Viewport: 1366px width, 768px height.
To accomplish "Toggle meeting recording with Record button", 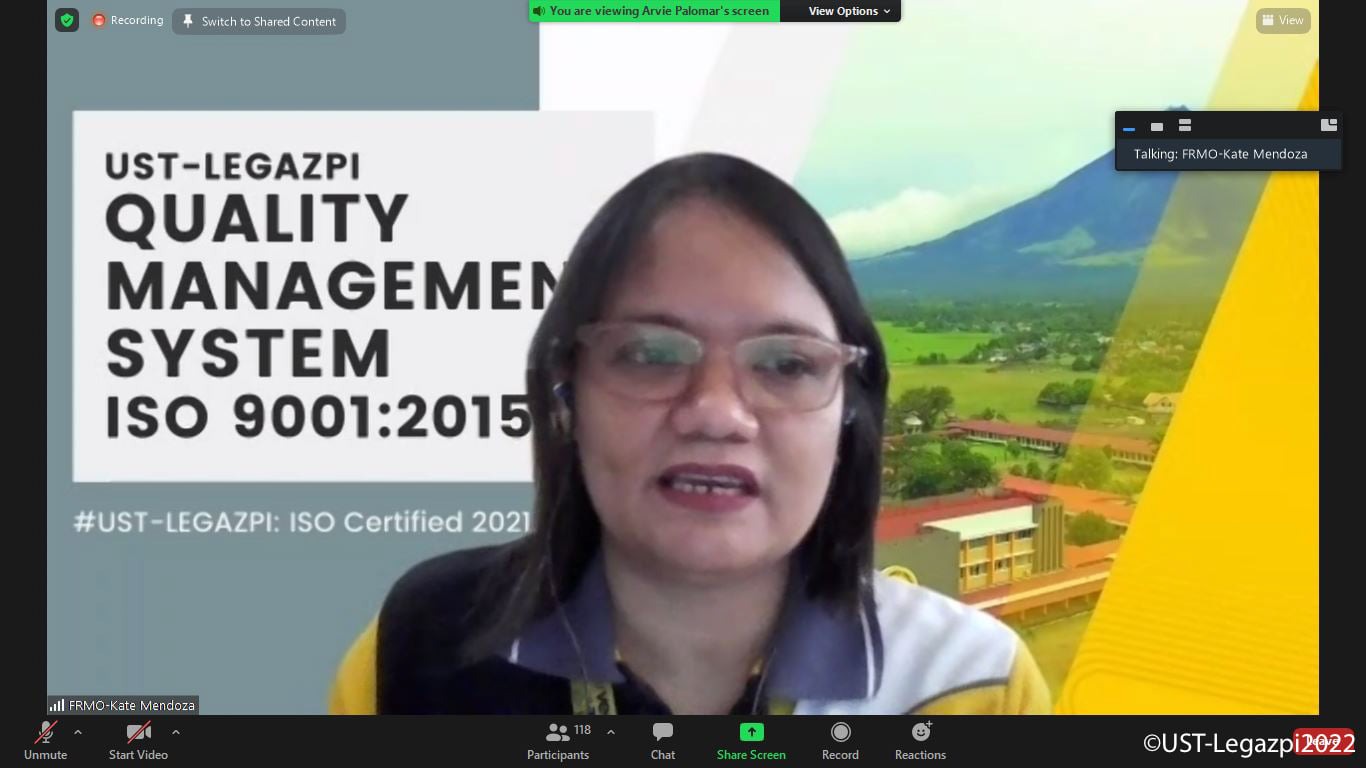I will [840, 741].
